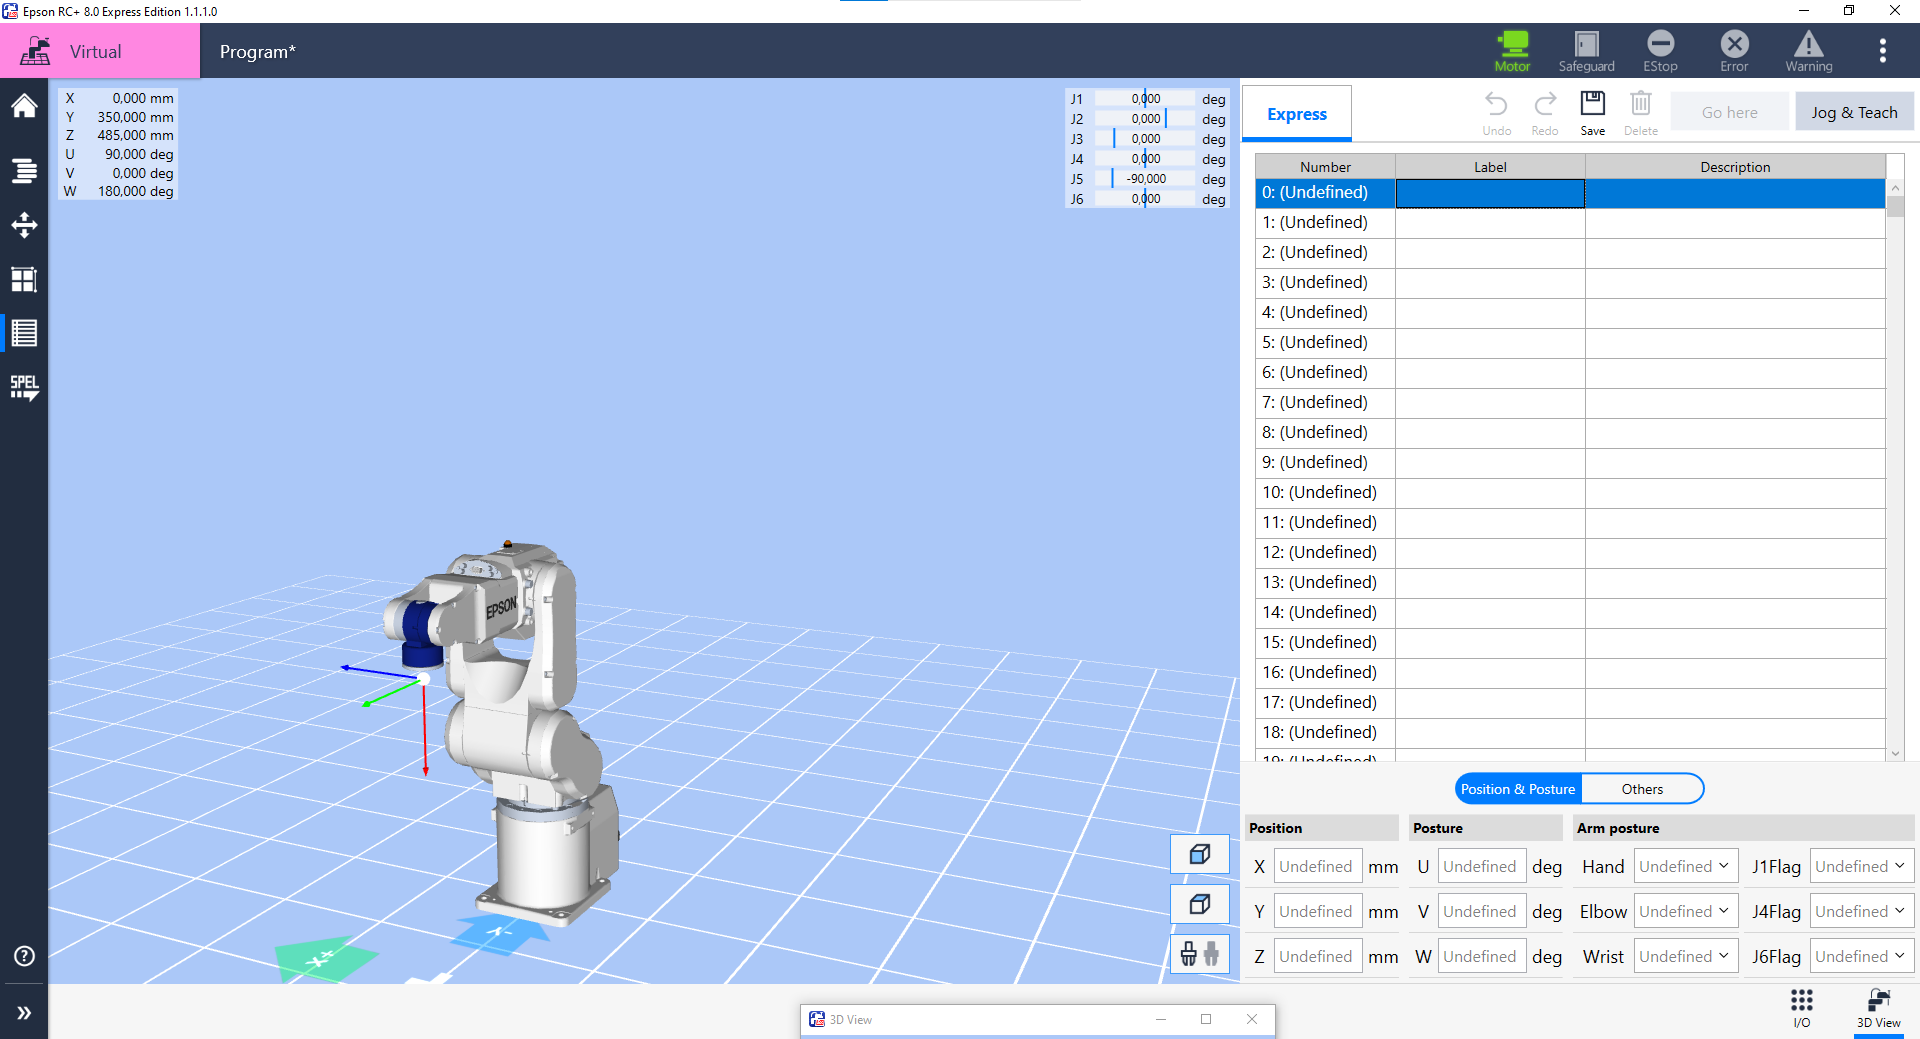Viewport: 1920px width, 1039px height.
Task: Open the I/O panel
Action: tap(1802, 1009)
